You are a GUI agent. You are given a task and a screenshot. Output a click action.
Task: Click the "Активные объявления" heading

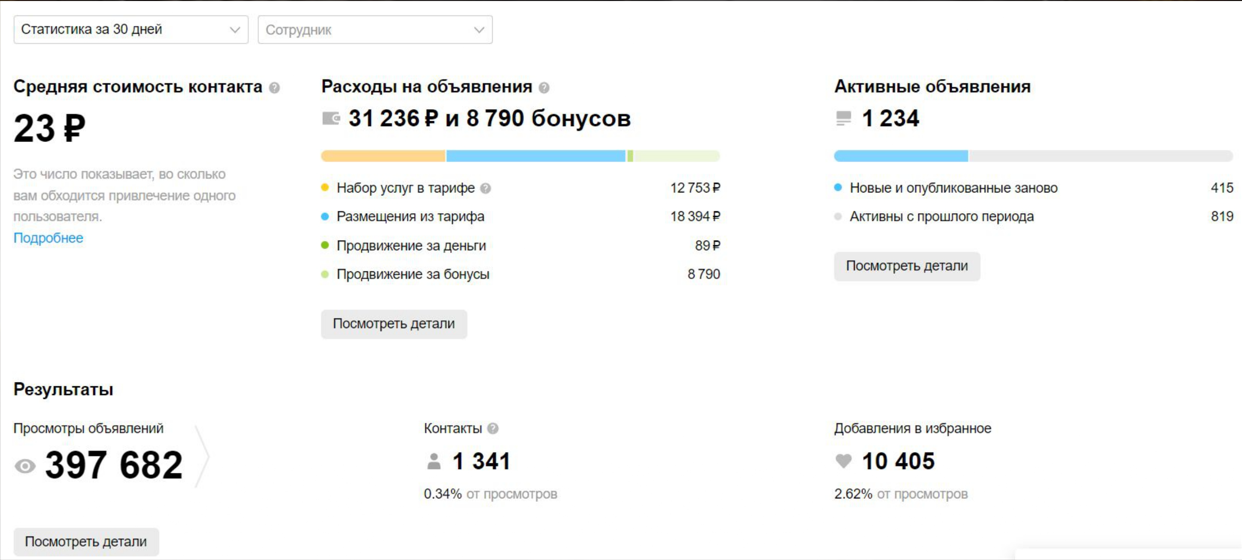(932, 87)
